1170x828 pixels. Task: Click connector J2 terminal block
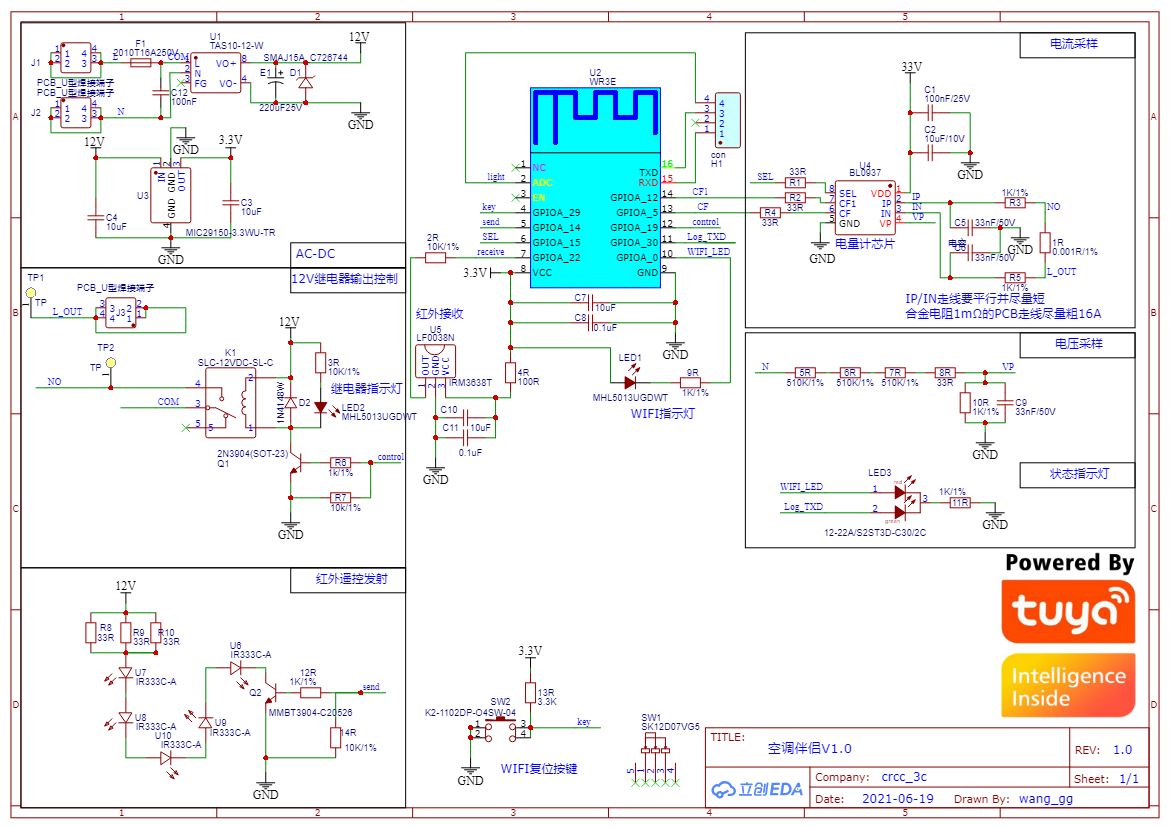75,113
